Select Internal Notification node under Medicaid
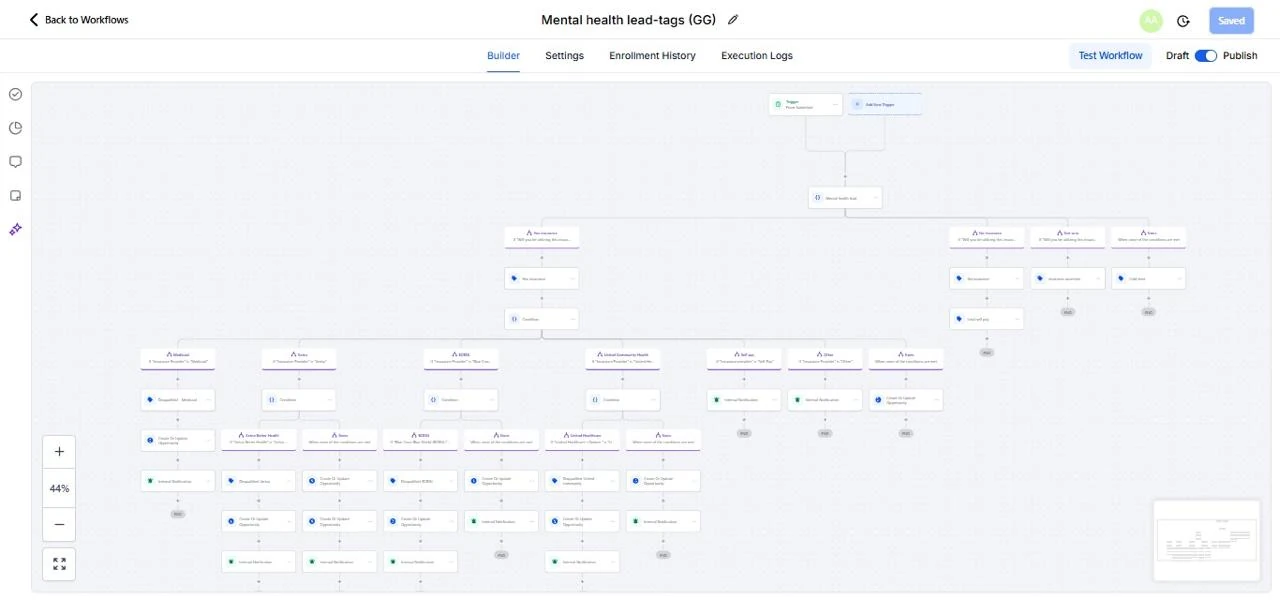Screen dimensions: 1280x600 [x=178, y=481]
